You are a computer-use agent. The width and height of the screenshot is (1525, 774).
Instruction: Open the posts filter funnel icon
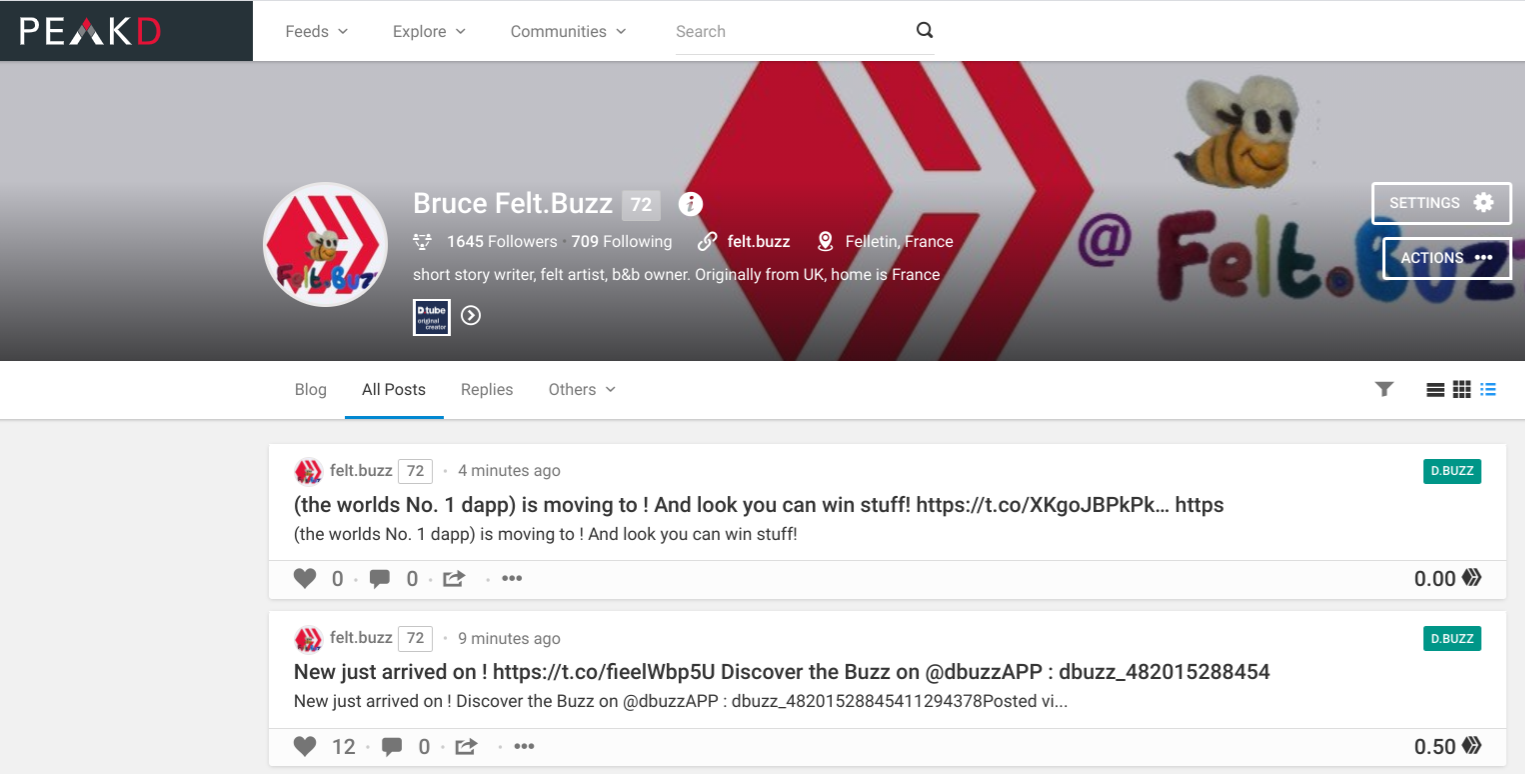[x=1384, y=389]
